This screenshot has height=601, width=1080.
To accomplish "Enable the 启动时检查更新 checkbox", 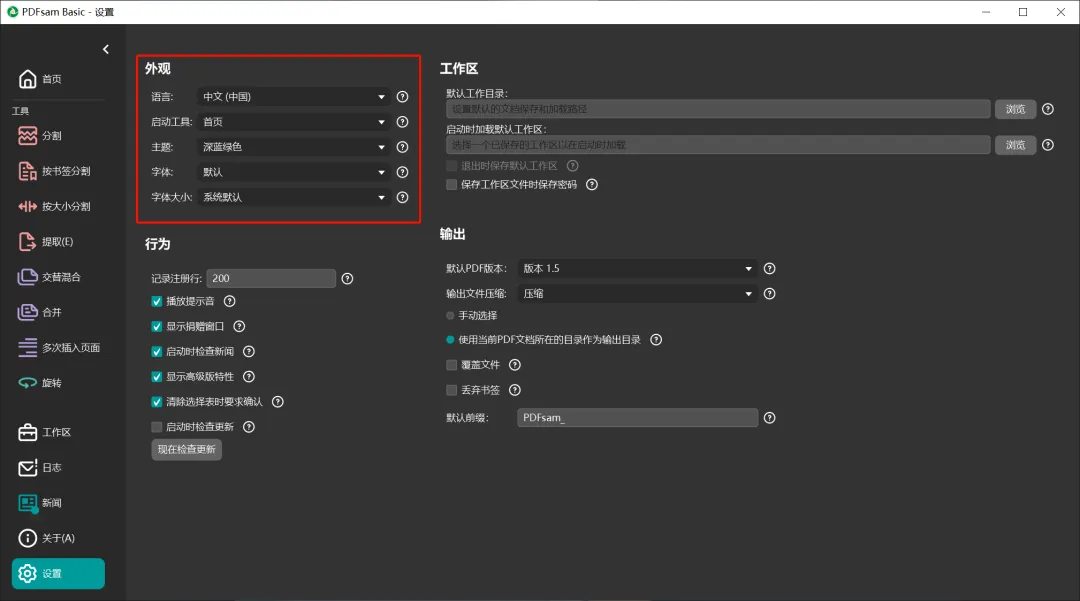I will [157, 427].
